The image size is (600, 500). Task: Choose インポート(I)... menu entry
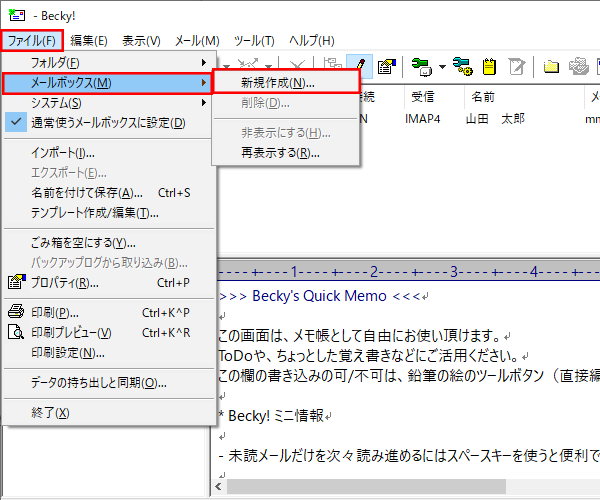coord(108,153)
